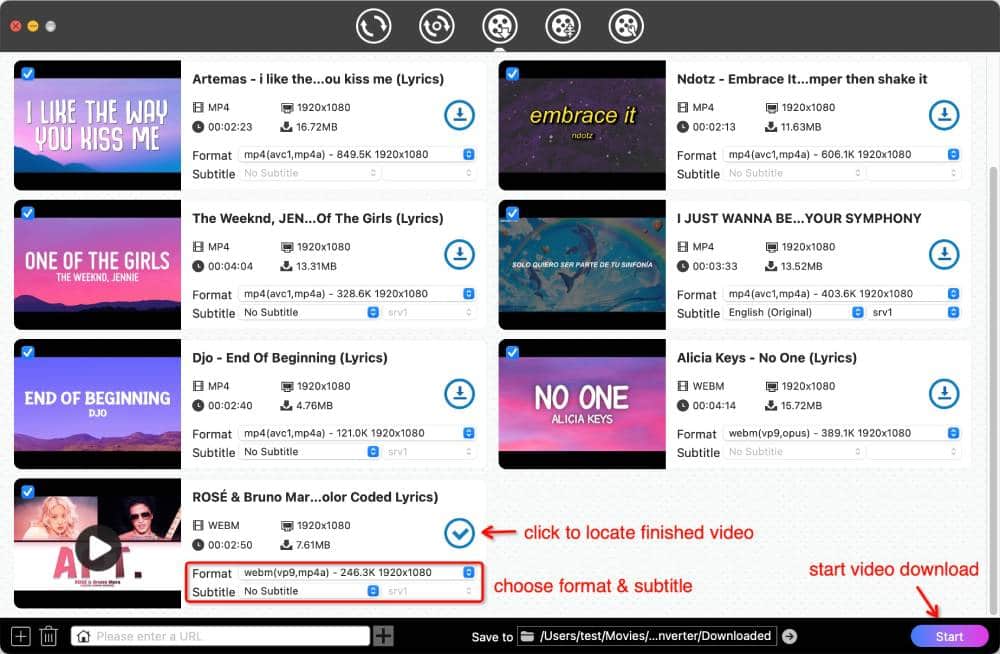Select the Download film reel tab

click(x=499, y=26)
